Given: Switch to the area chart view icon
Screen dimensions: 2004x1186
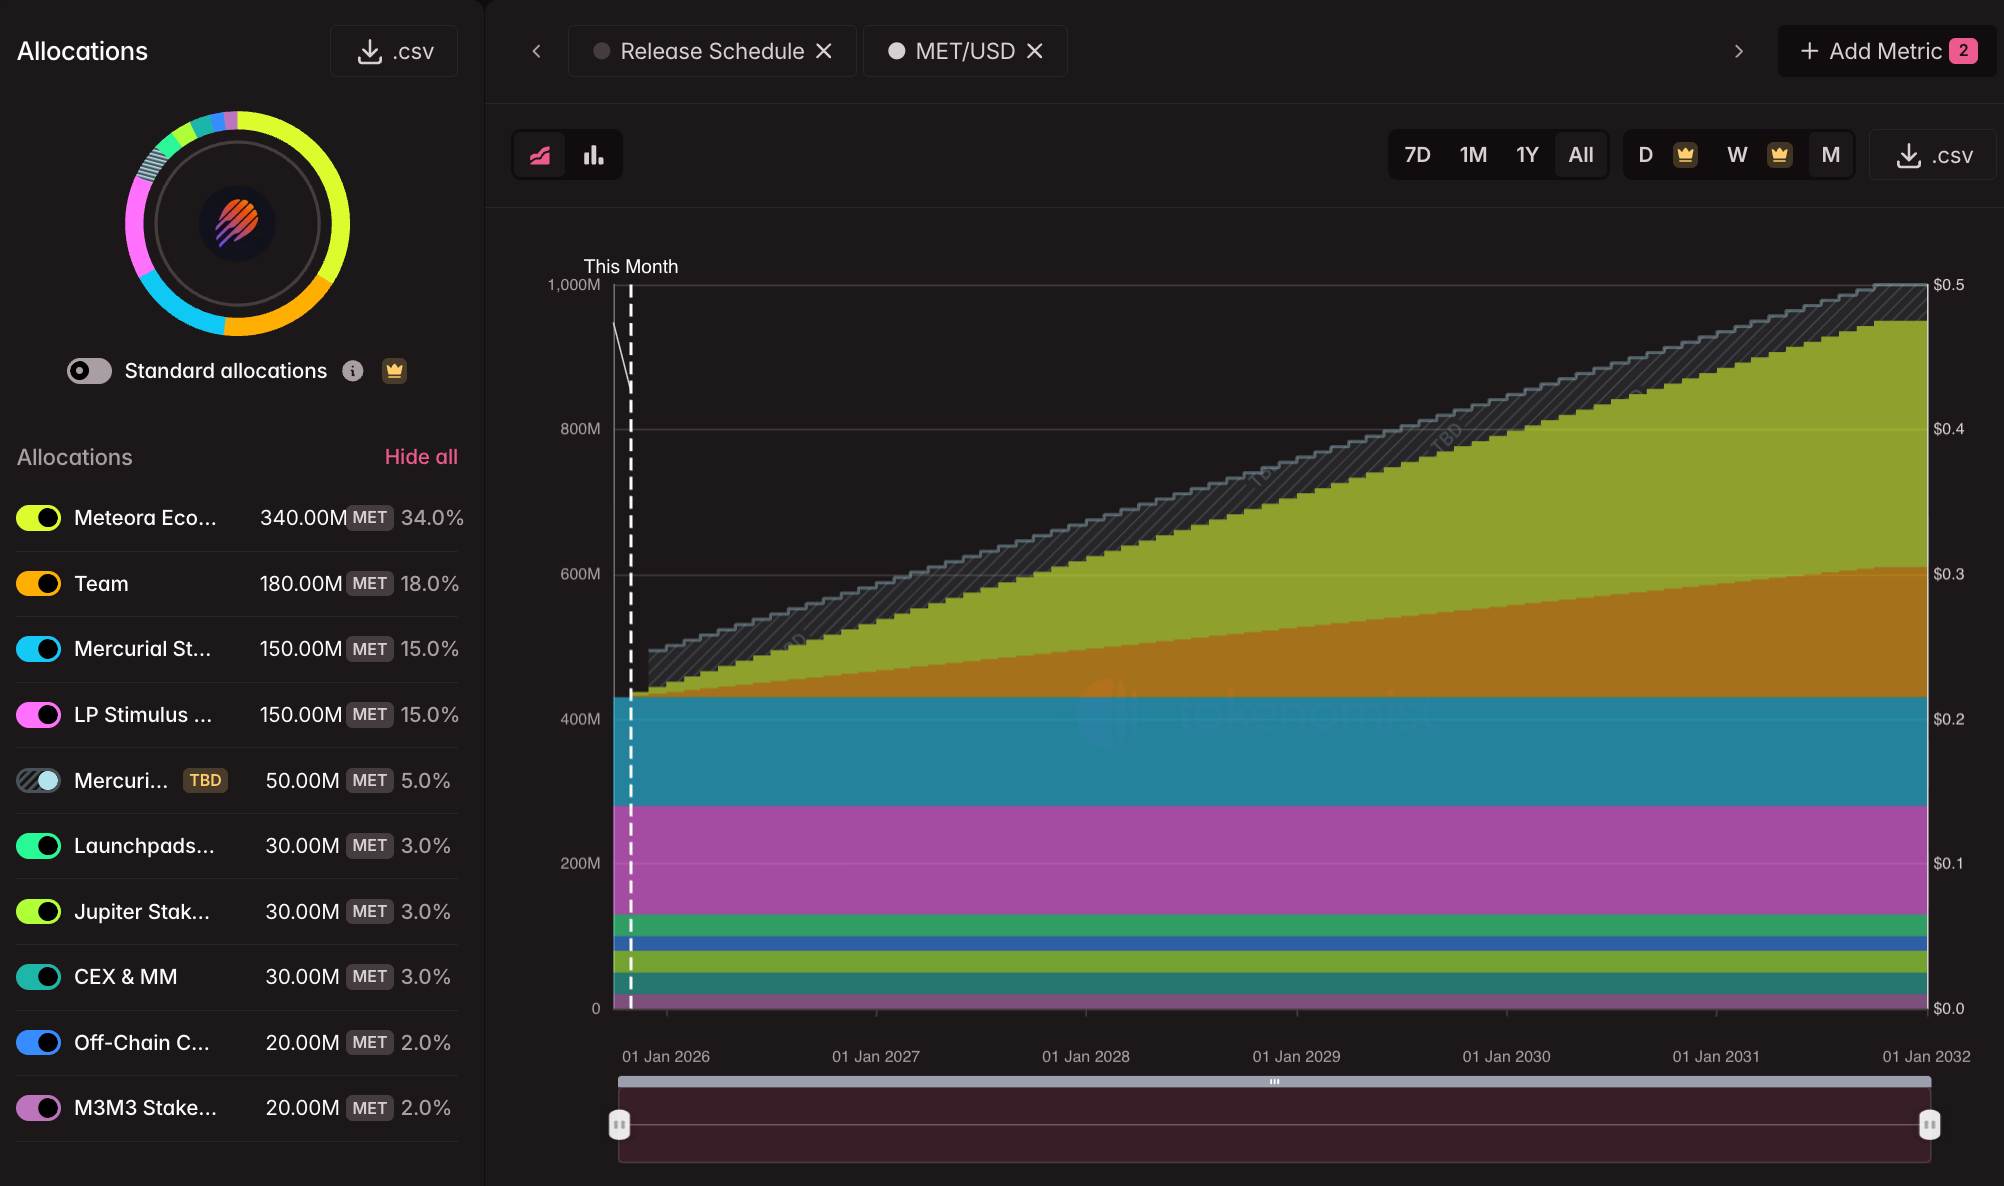Looking at the screenshot, I should point(540,155).
